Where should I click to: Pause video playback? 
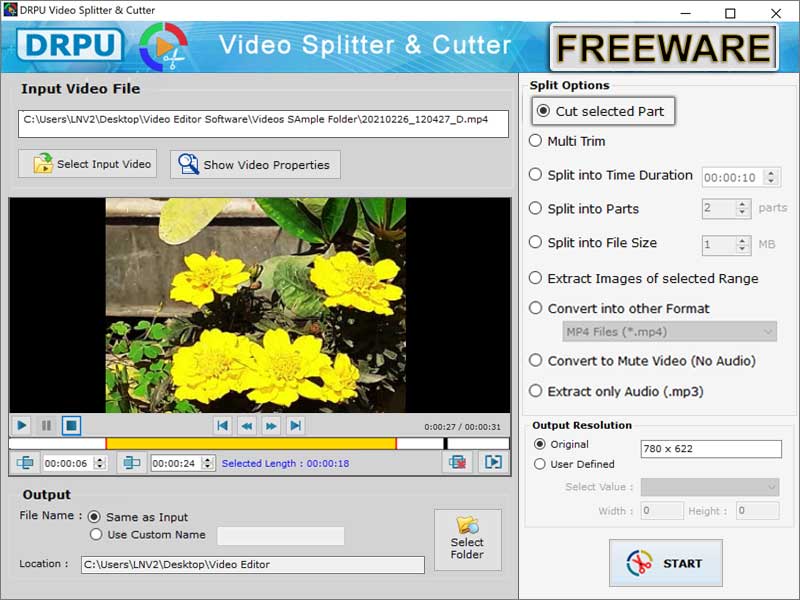coord(45,425)
